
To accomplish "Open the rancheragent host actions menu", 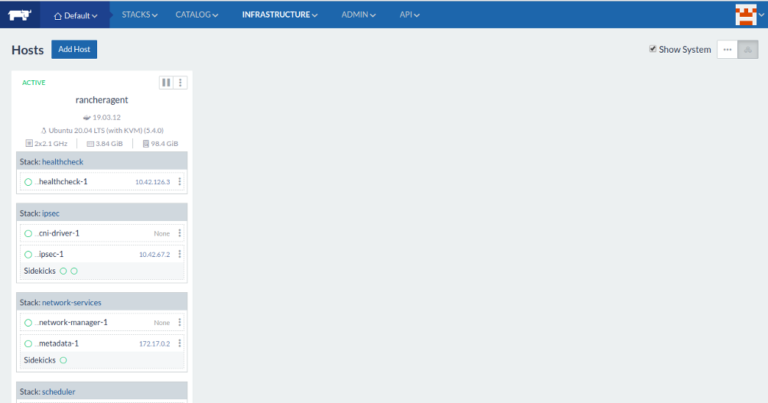I will pyautogui.click(x=181, y=83).
